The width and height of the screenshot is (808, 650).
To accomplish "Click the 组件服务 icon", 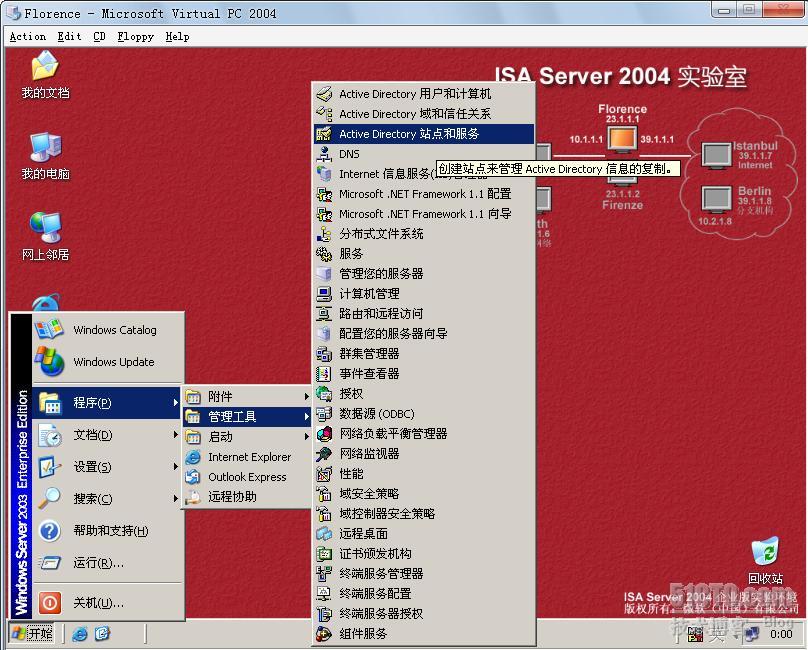I will tap(324, 634).
